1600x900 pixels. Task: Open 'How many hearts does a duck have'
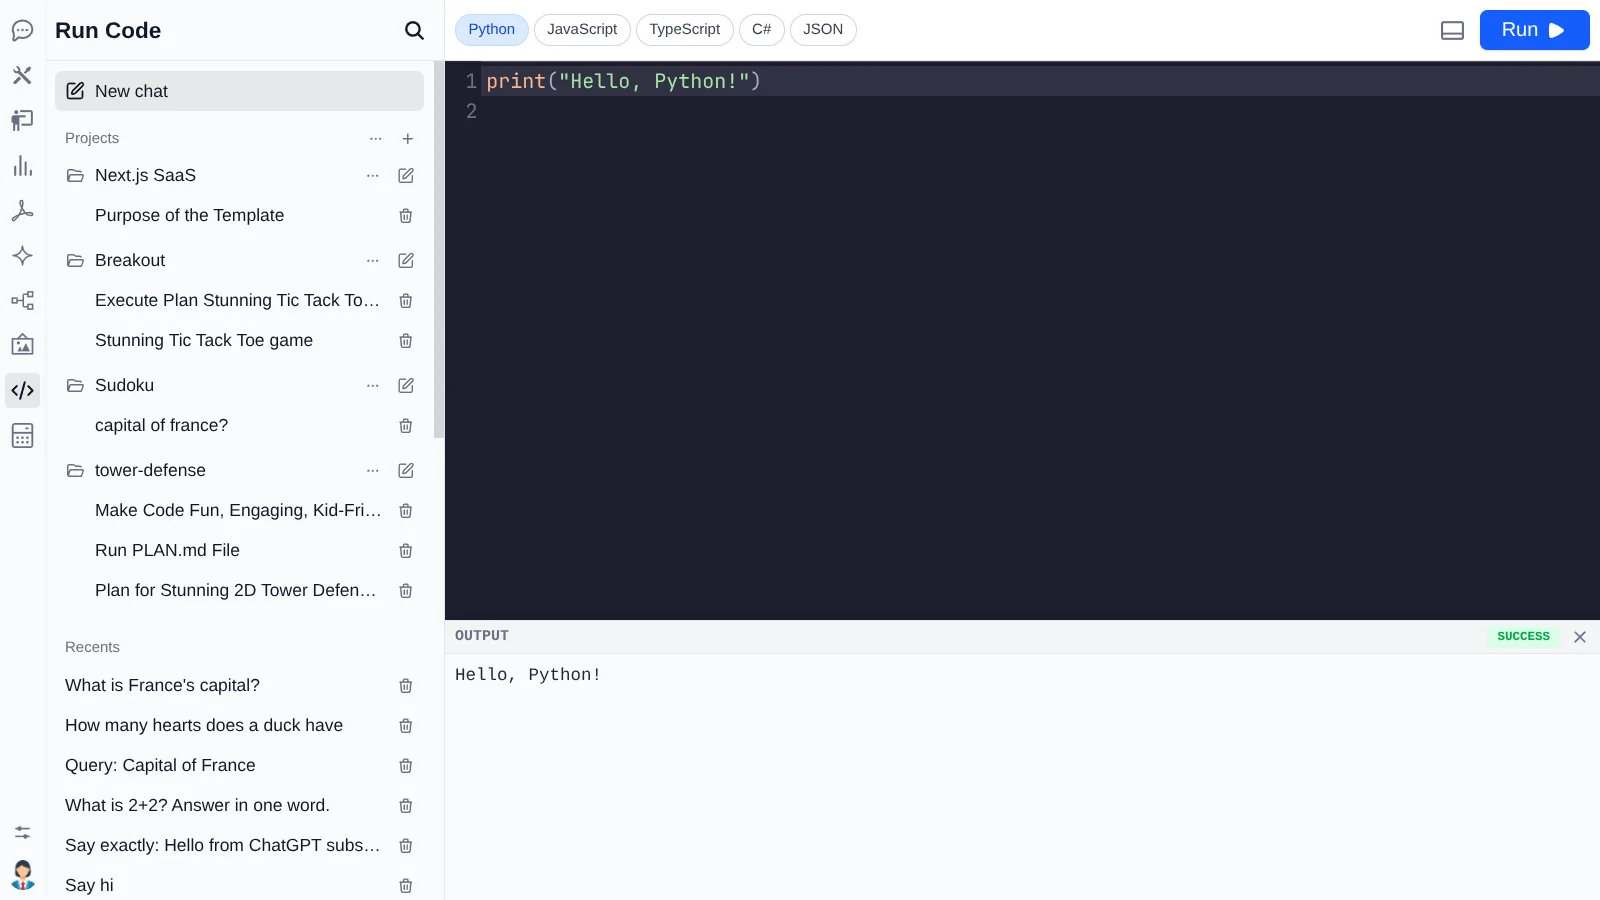pyautogui.click(x=204, y=726)
